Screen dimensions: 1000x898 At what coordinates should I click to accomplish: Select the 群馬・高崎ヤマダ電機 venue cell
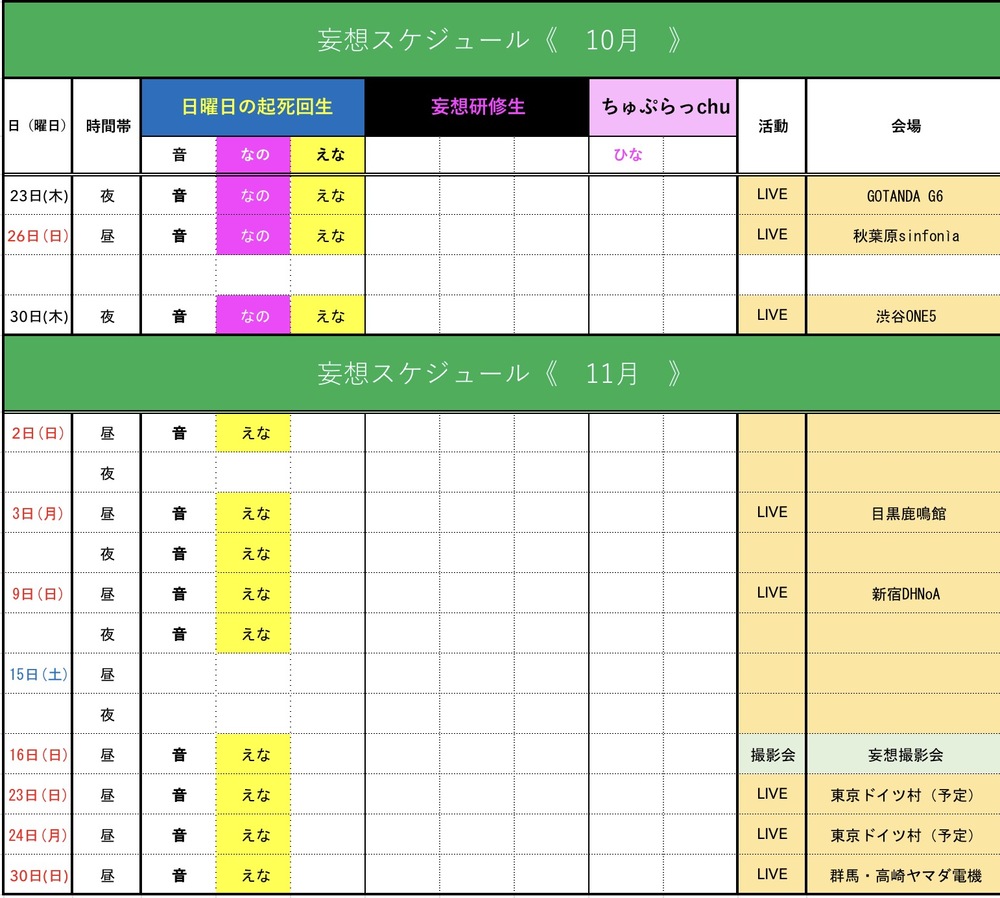[x=905, y=875]
